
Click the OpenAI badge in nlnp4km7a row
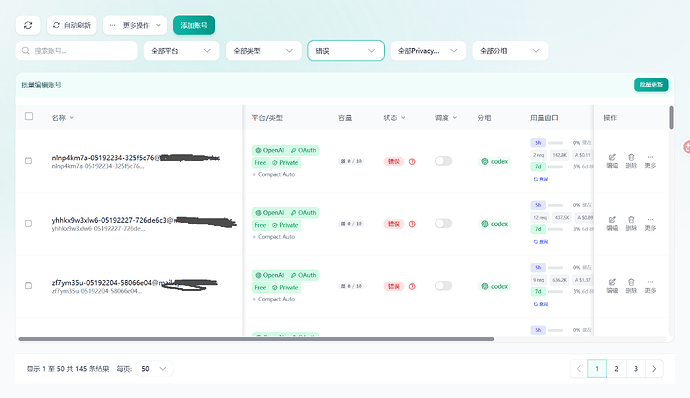(x=269, y=150)
